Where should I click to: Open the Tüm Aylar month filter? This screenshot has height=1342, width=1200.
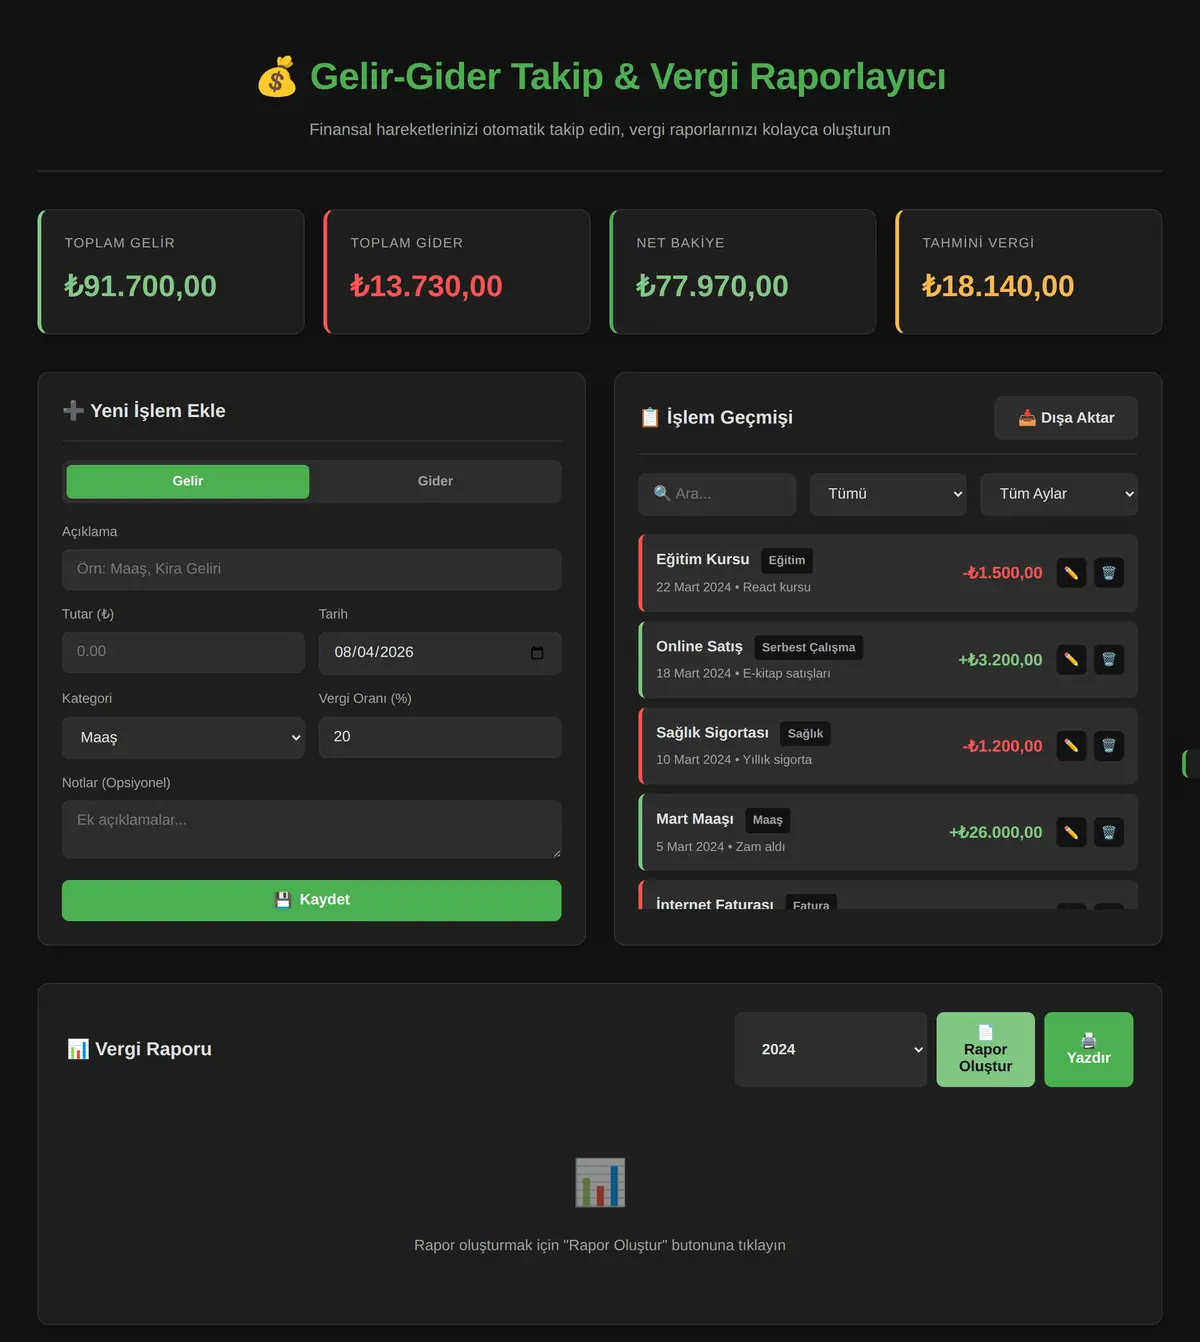(x=1059, y=494)
